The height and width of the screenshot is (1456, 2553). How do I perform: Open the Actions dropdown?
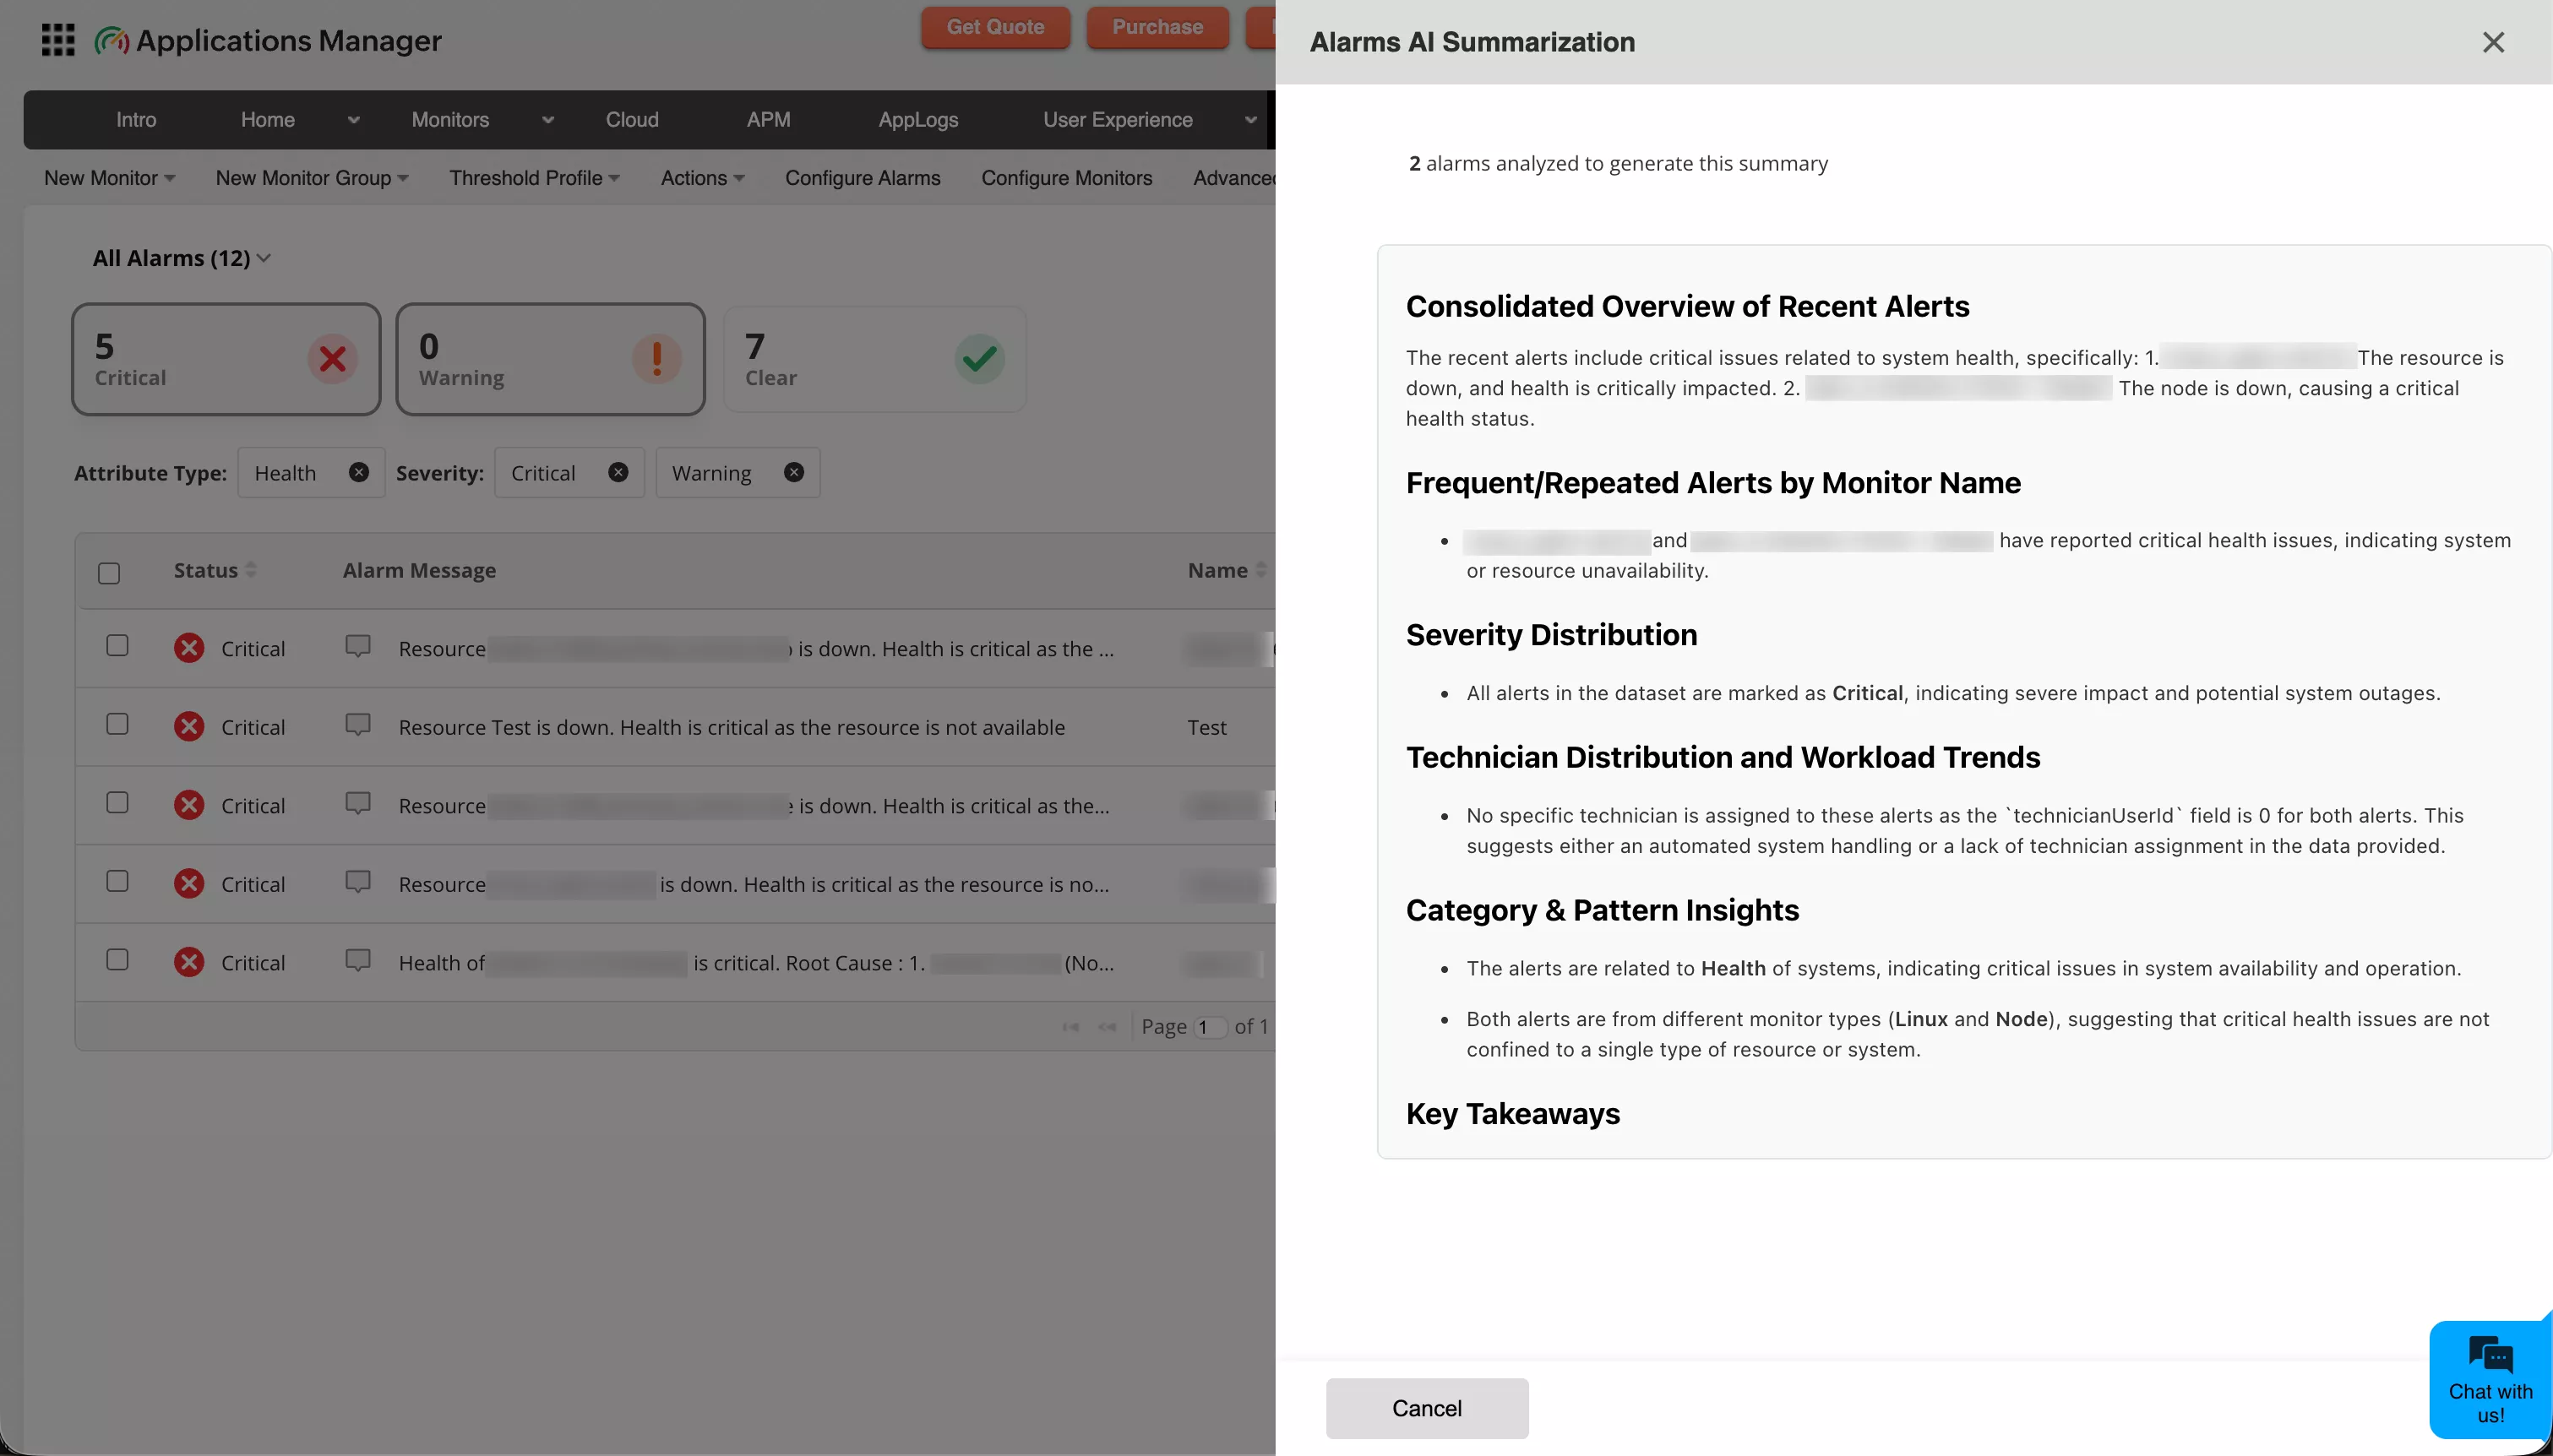702,178
